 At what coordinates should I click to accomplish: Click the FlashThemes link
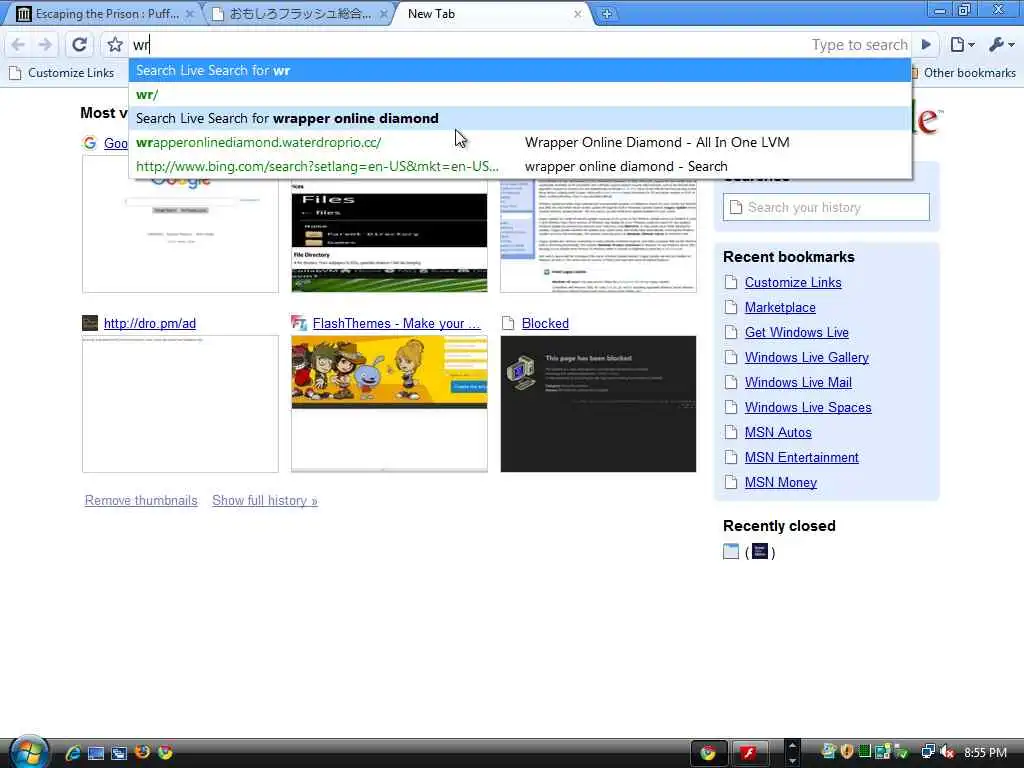(396, 323)
